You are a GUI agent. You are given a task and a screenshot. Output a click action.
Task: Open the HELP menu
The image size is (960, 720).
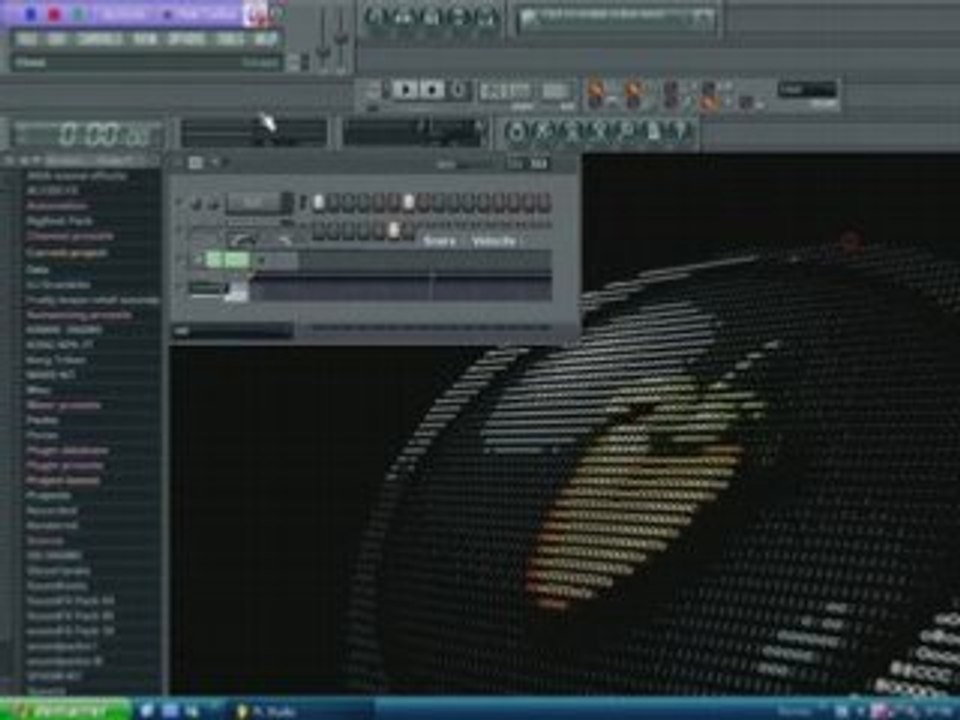click(x=265, y=40)
